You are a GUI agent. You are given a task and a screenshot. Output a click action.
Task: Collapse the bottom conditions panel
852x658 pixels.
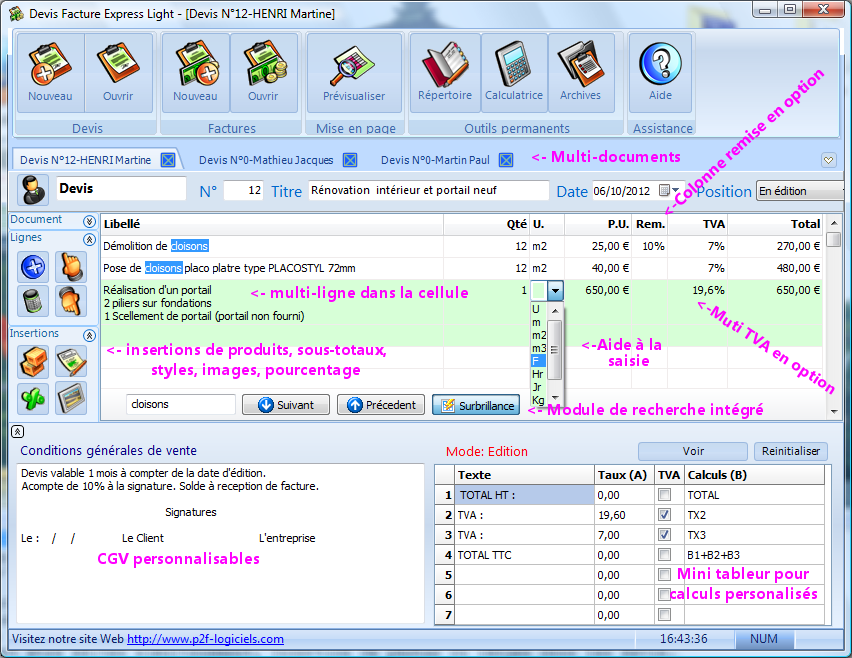point(17,432)
